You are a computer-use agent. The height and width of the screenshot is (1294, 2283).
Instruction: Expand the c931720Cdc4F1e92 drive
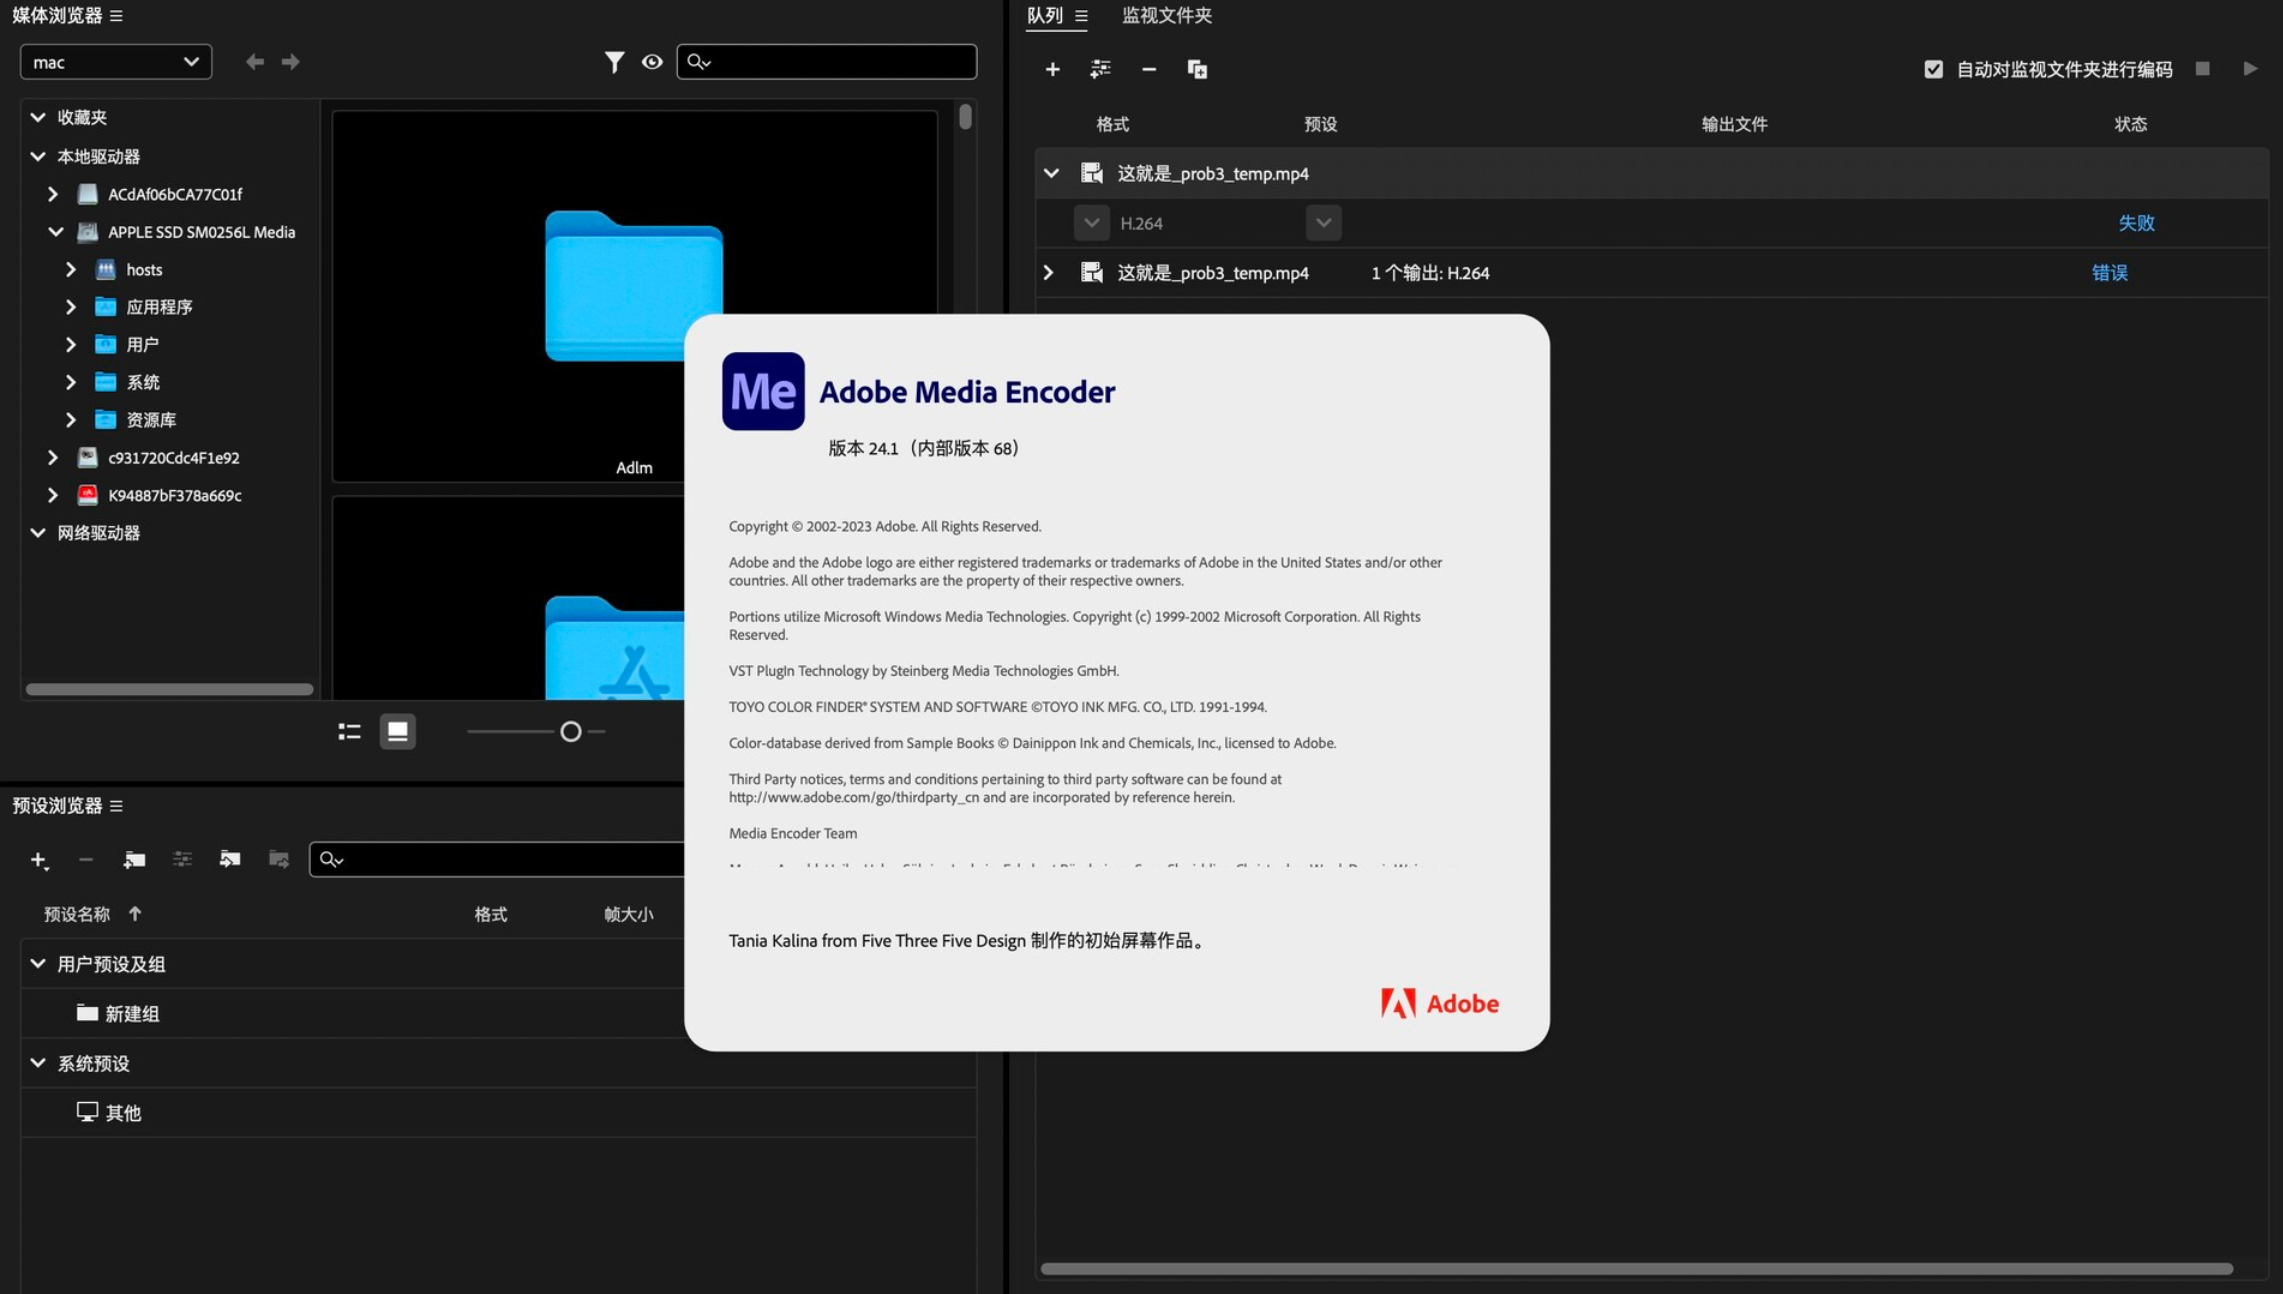point(53,458)
